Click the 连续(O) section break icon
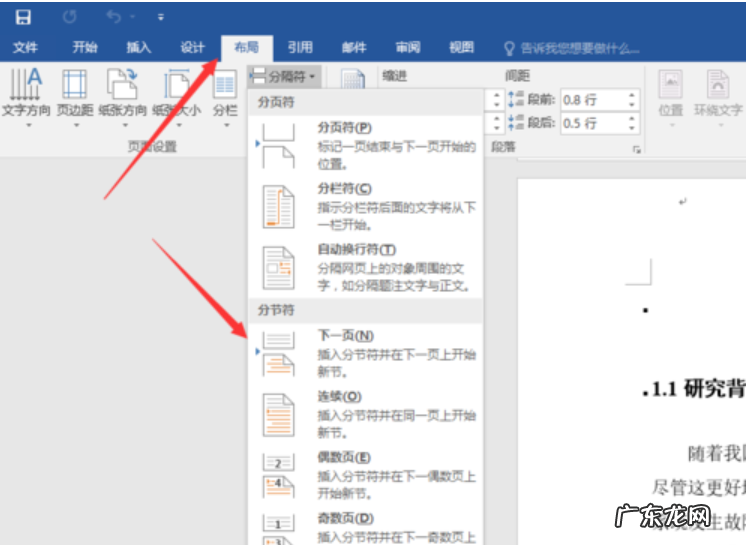 (x=278, y=415)
